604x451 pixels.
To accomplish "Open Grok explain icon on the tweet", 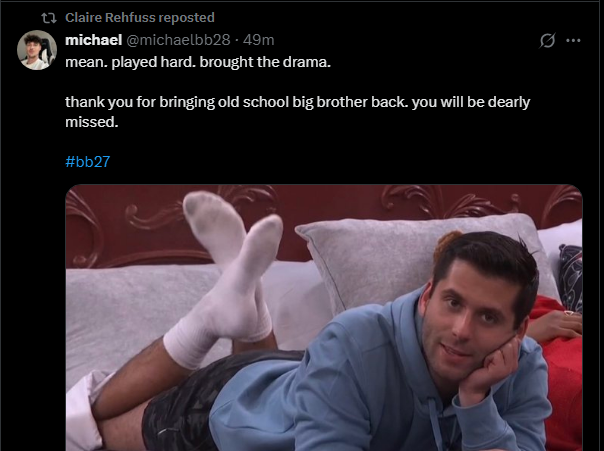I will tap(547, 40).
